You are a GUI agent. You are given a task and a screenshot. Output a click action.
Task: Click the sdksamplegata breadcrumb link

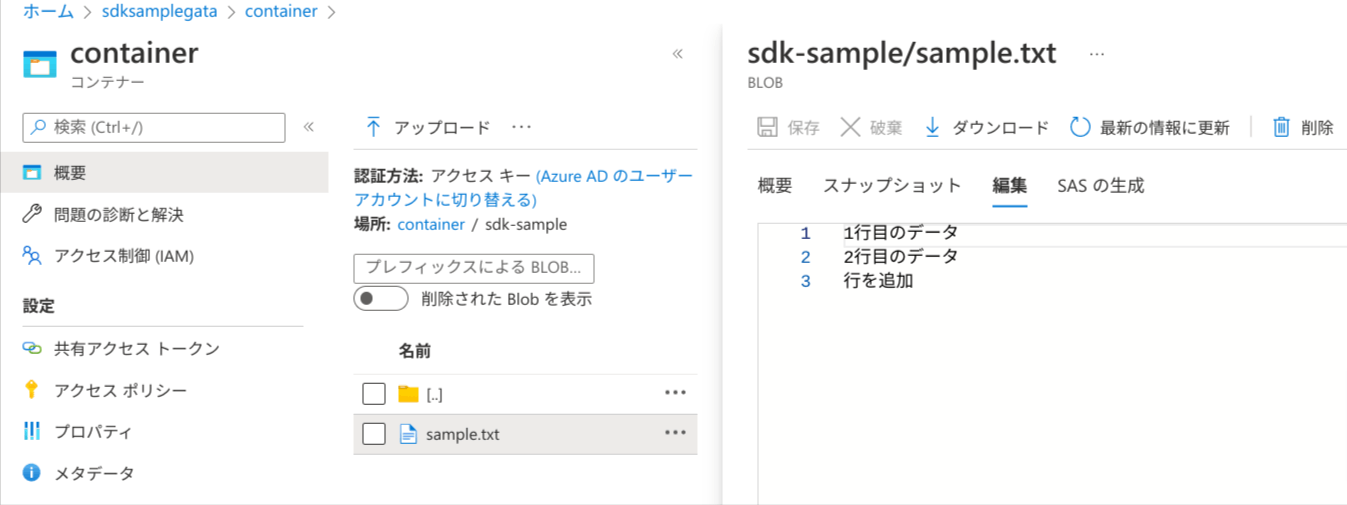[x=163, y=12]
